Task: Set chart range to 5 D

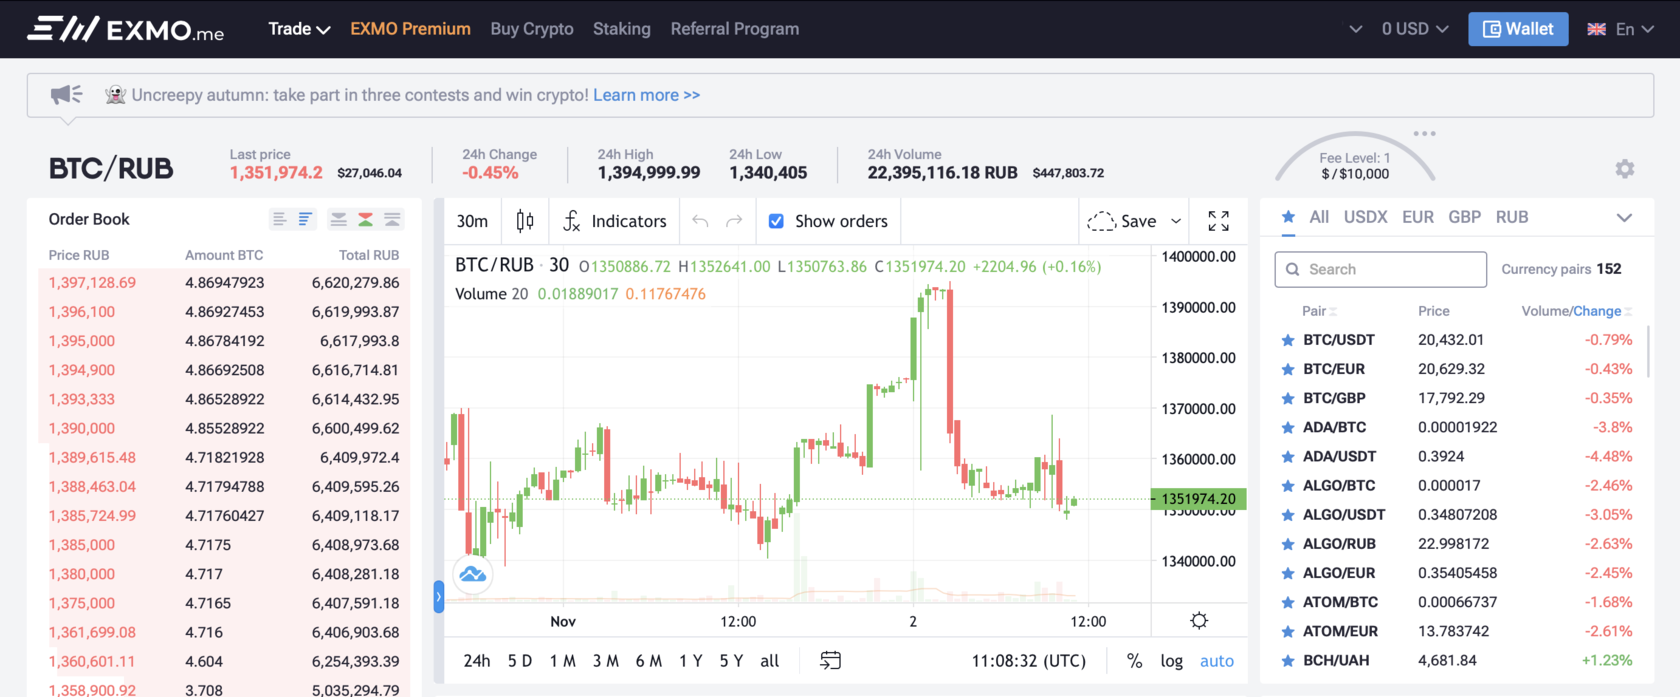Action: point(520,661)
